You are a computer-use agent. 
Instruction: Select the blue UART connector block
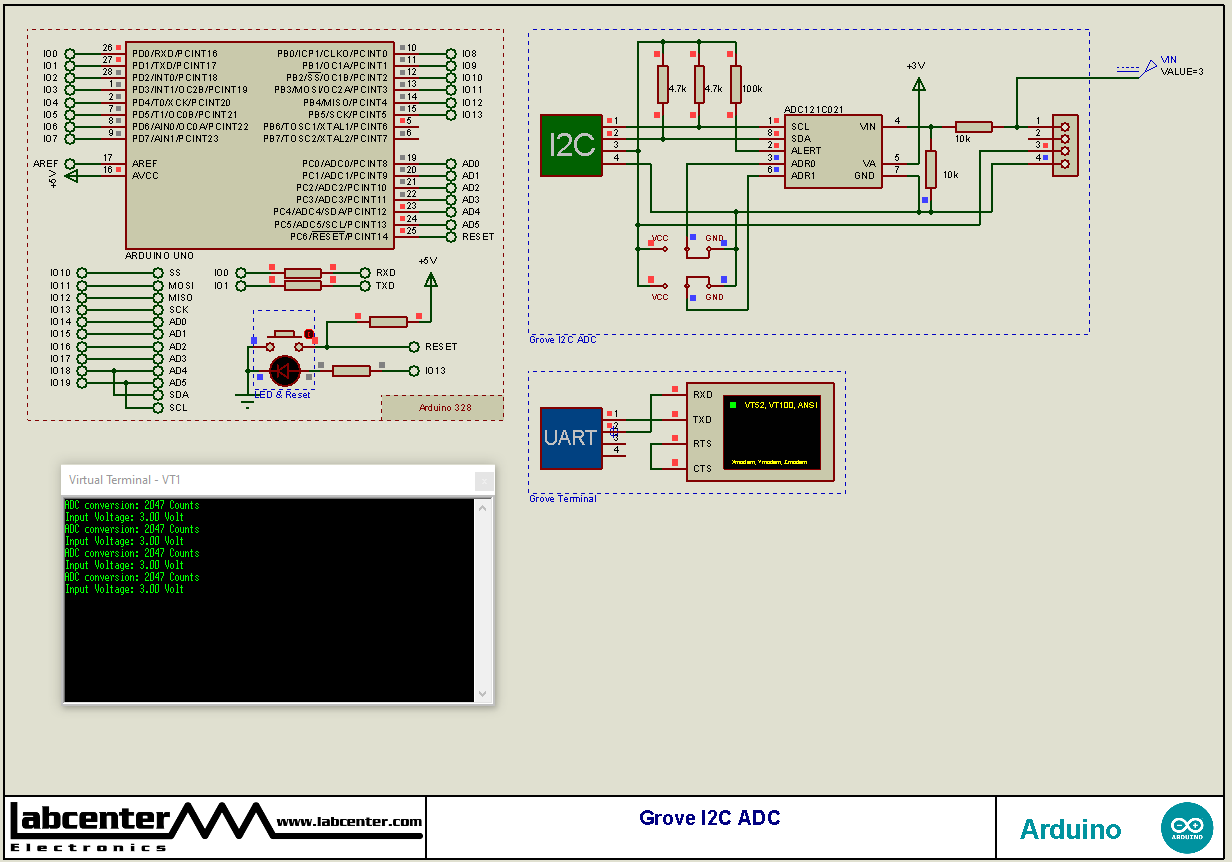coord(570,436)
